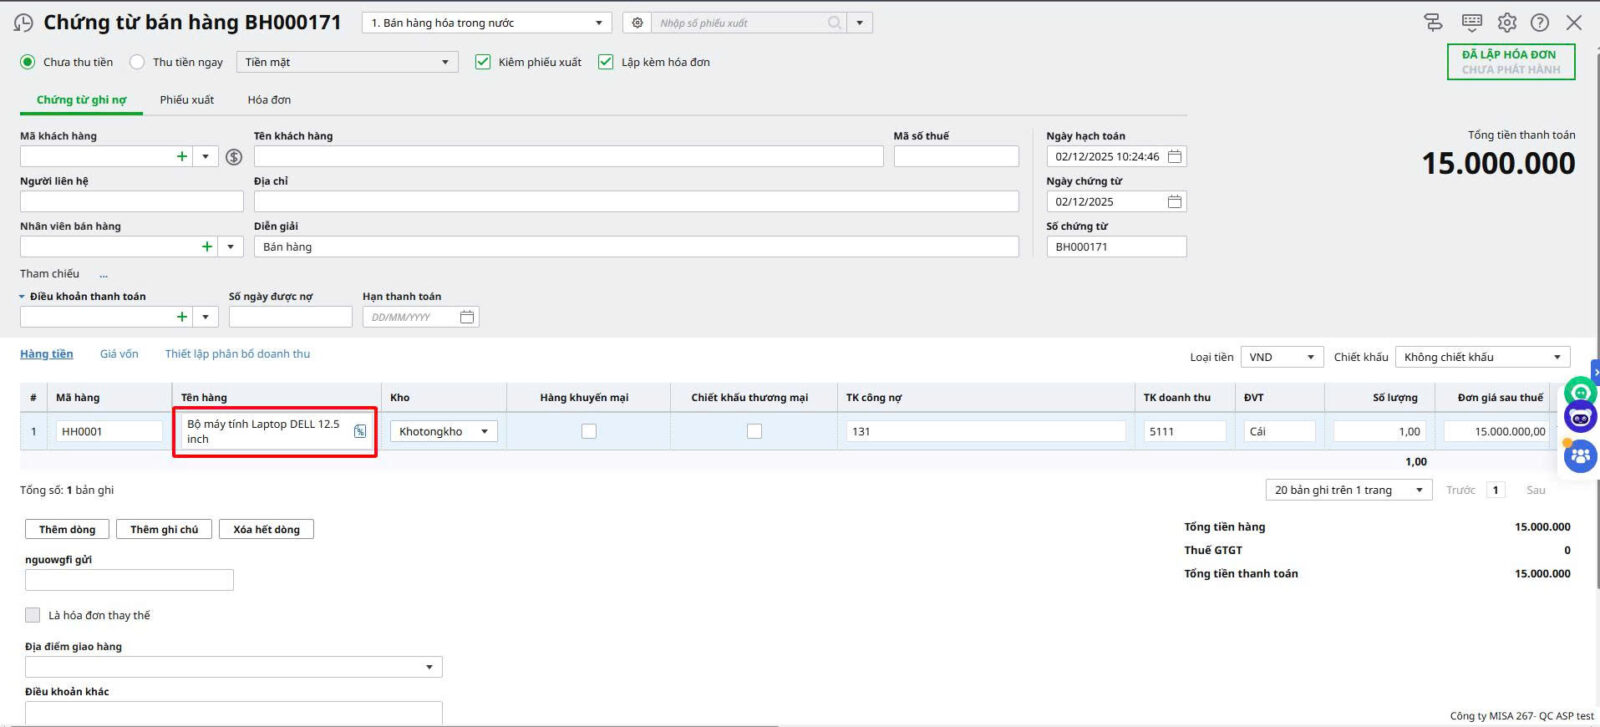The height and width of the screenshot is (727, 1600).
Task: Open the Giá vốn tab
Action: click(x=119, y=354)
